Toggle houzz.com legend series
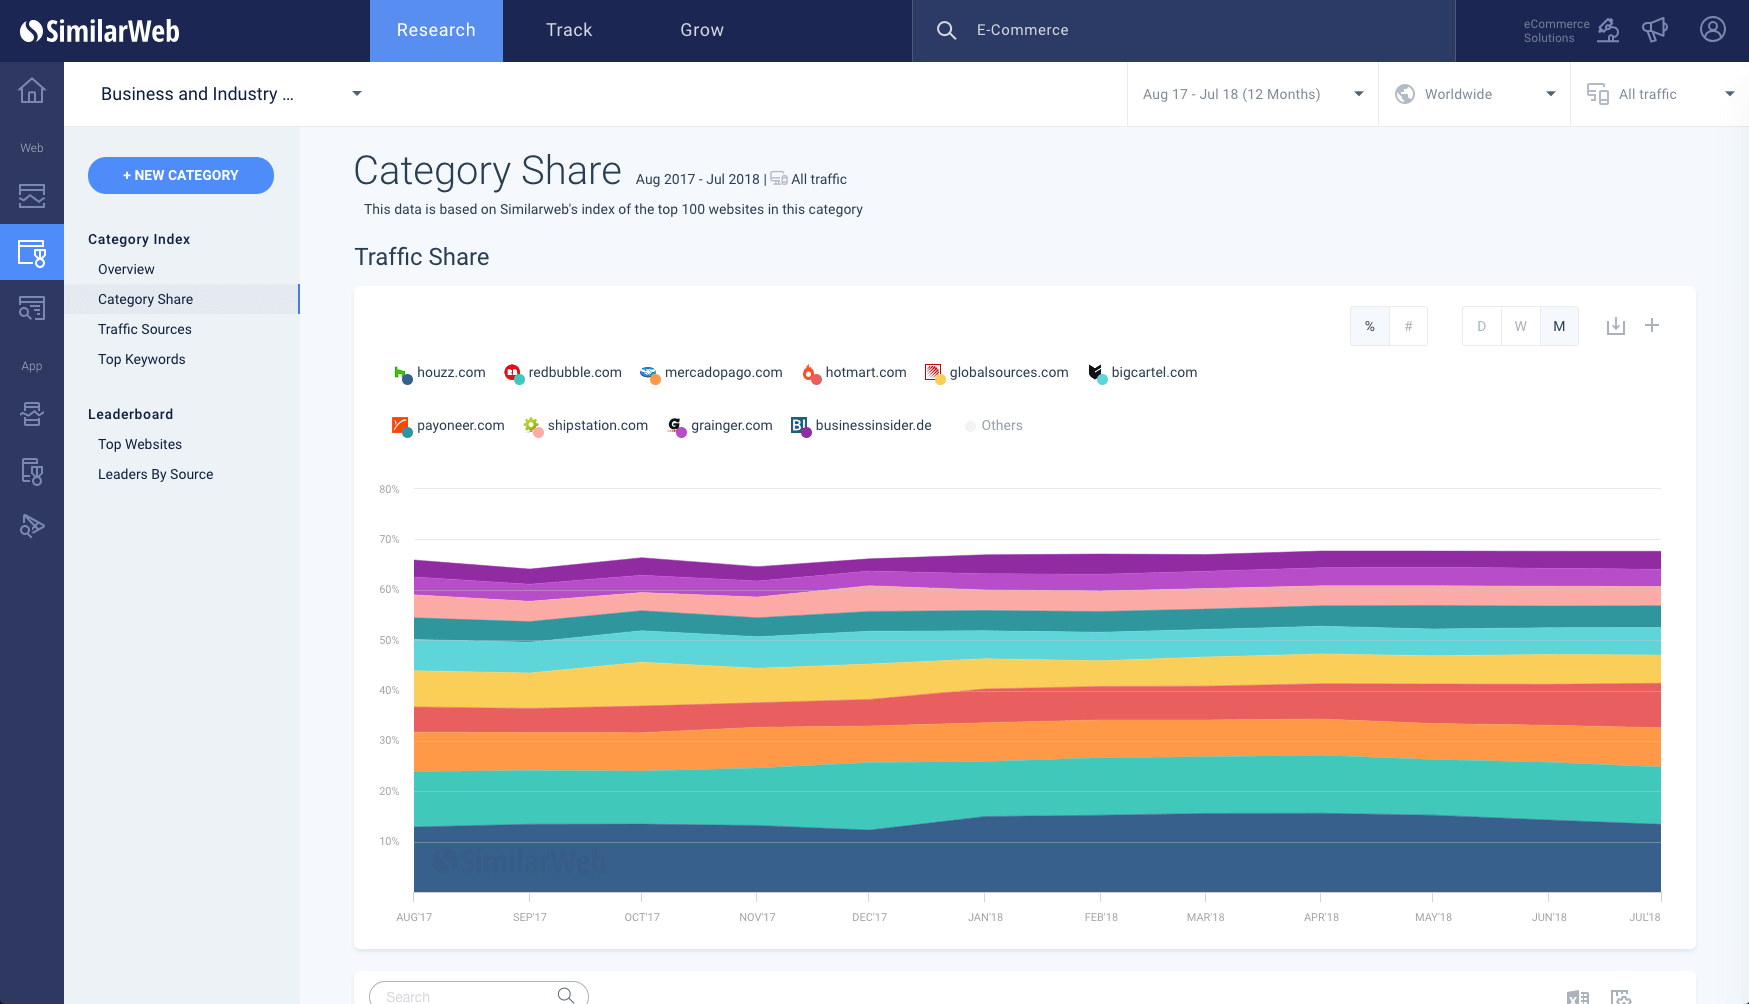This screenshot has width=1749, height=1004. 439,373
